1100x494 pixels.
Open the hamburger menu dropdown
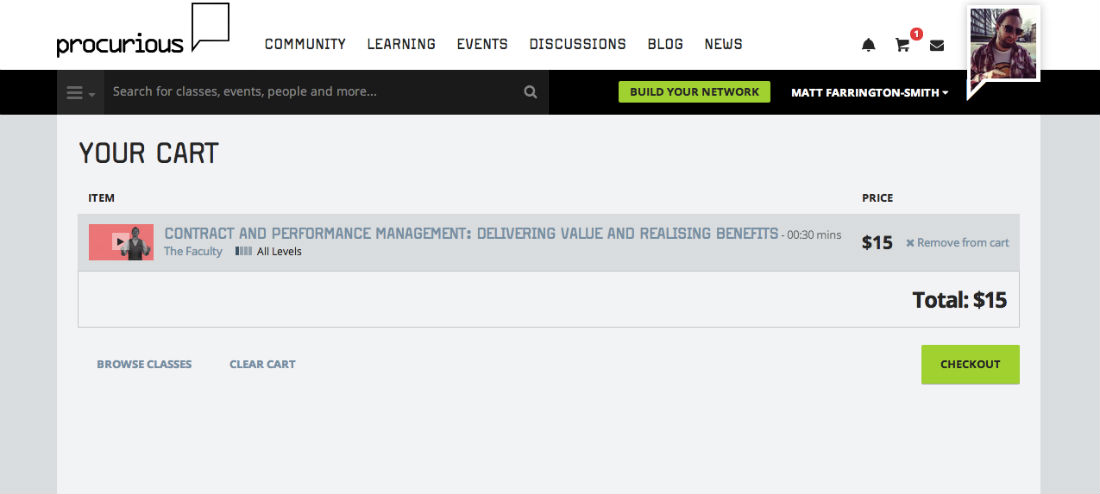point(81,93)
